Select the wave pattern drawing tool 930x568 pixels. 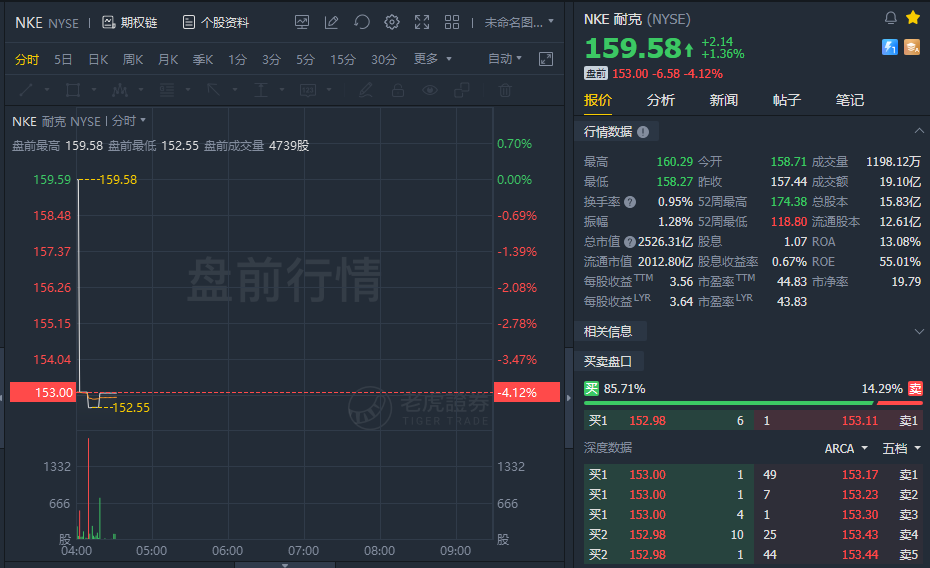coord(120,90)
